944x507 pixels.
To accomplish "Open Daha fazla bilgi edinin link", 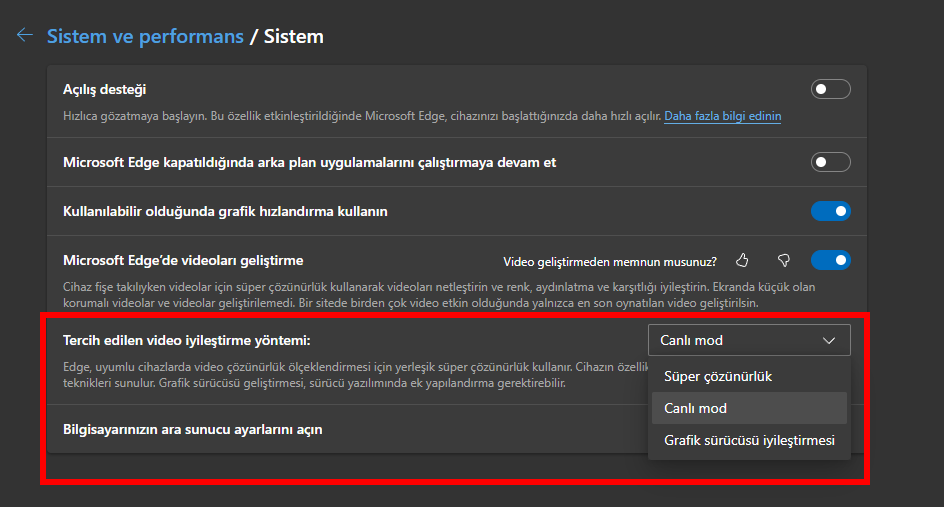I will tap(722, 116).
